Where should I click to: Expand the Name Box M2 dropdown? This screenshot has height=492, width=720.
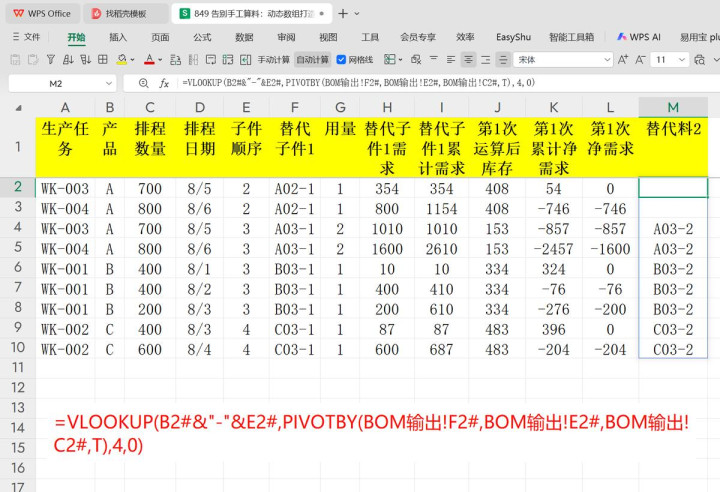tap(109, 84)
